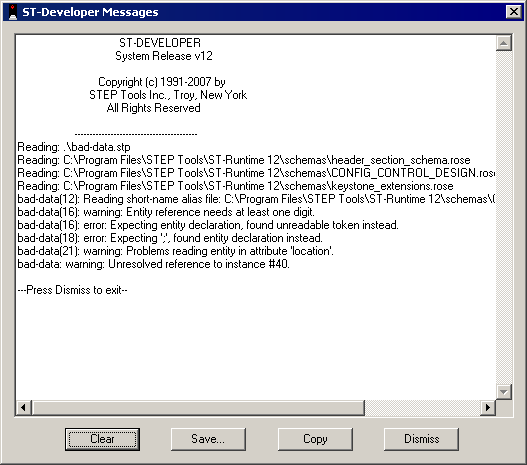Click the CONFIG_CONTROL_DESIGN reading line
This screenshot has height=465, width=527.
(x=256, y=173)
